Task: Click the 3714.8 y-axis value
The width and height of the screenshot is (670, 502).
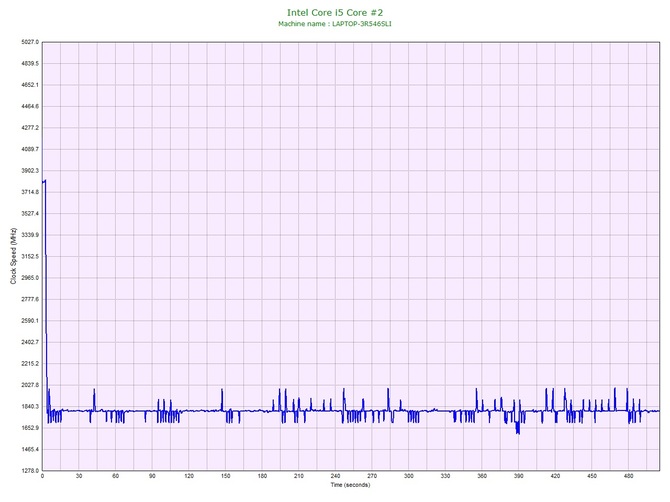Action: [x=30, y=192]
